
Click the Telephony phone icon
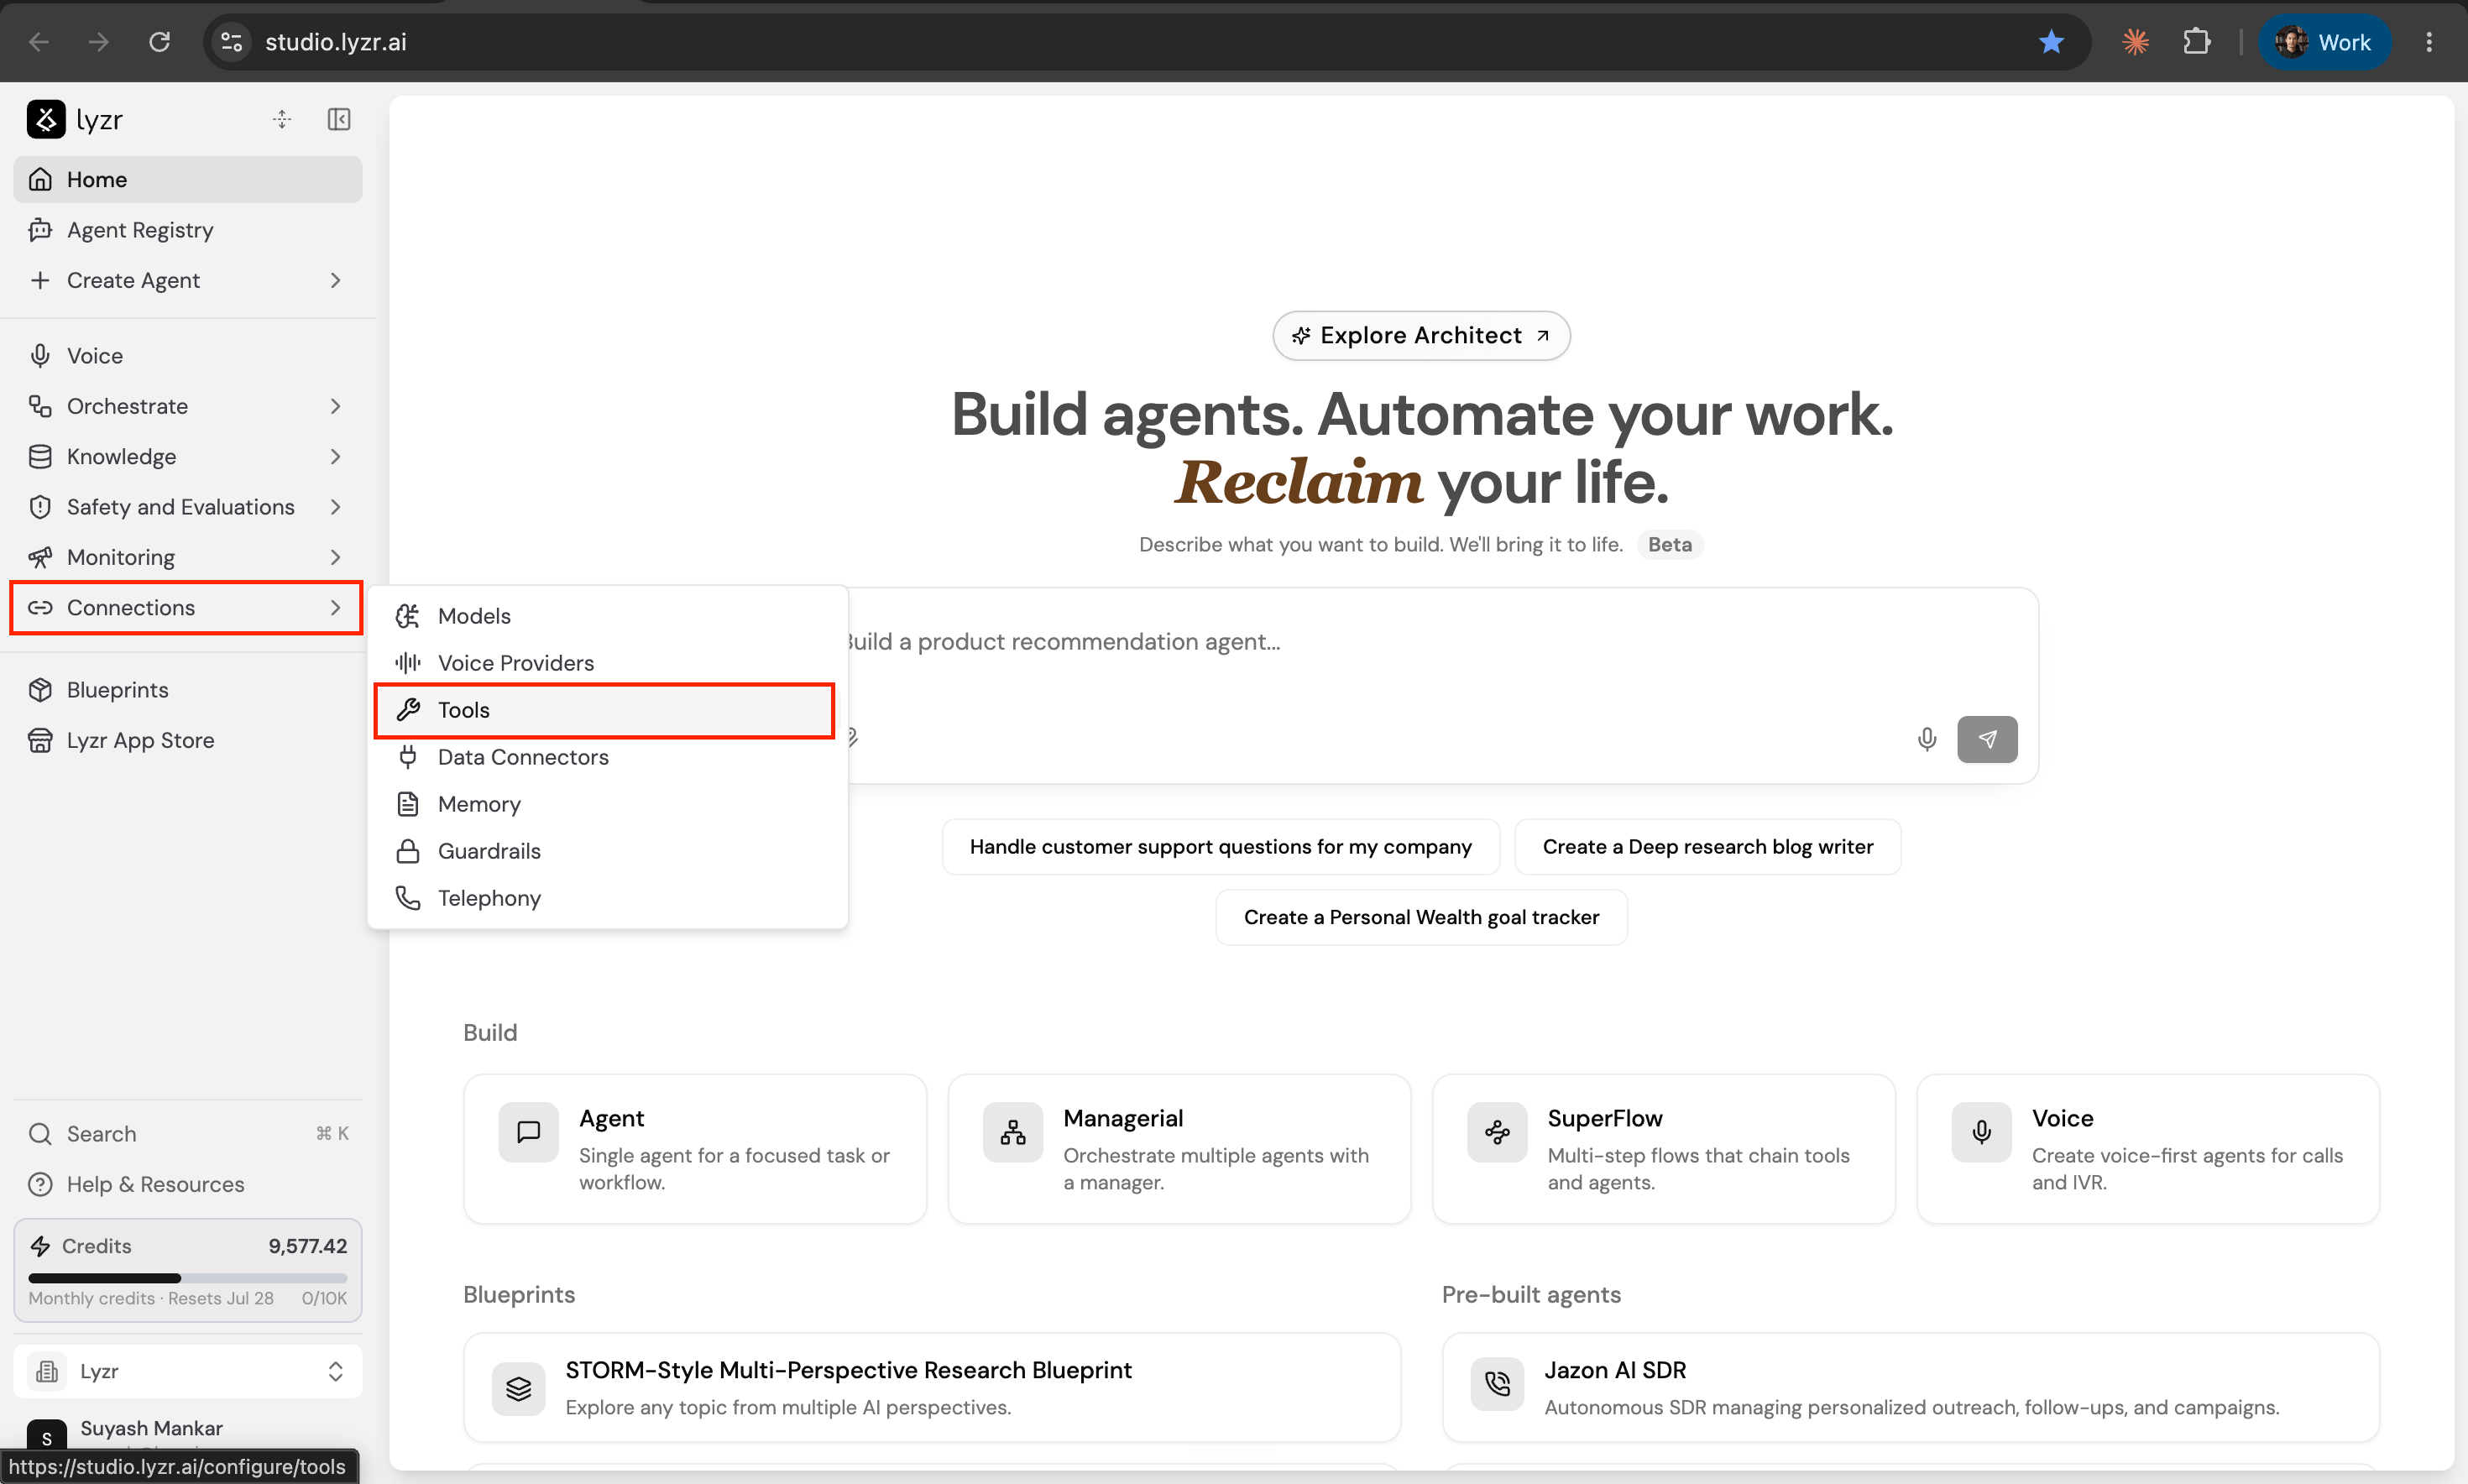pyautogui.click(x=408, y=898)
